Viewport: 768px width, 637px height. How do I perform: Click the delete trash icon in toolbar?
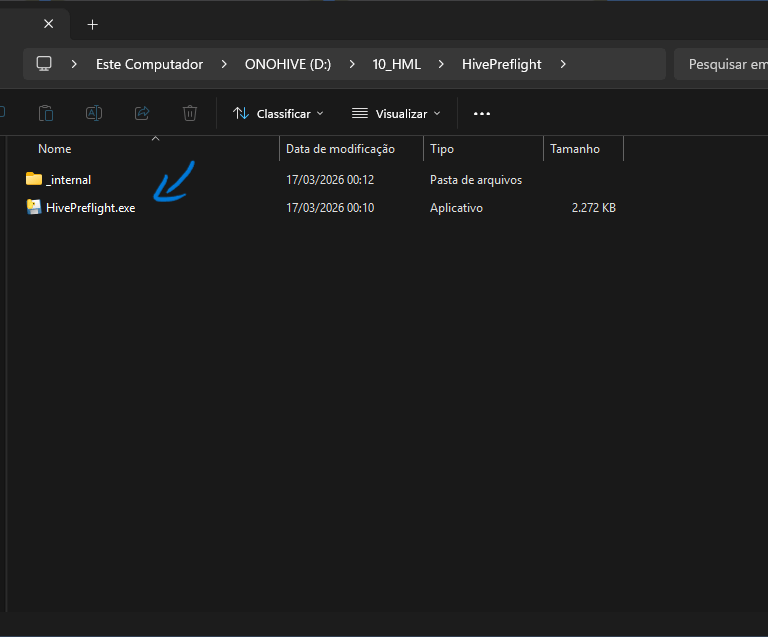coord(190,114)
